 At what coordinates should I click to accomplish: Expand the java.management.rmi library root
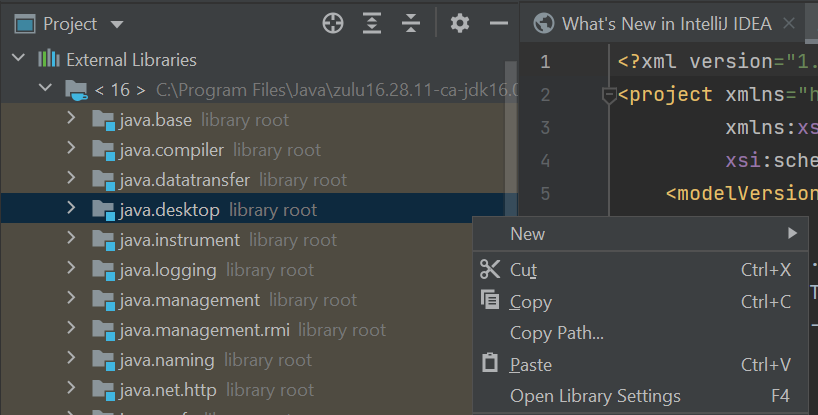[71, 328]
